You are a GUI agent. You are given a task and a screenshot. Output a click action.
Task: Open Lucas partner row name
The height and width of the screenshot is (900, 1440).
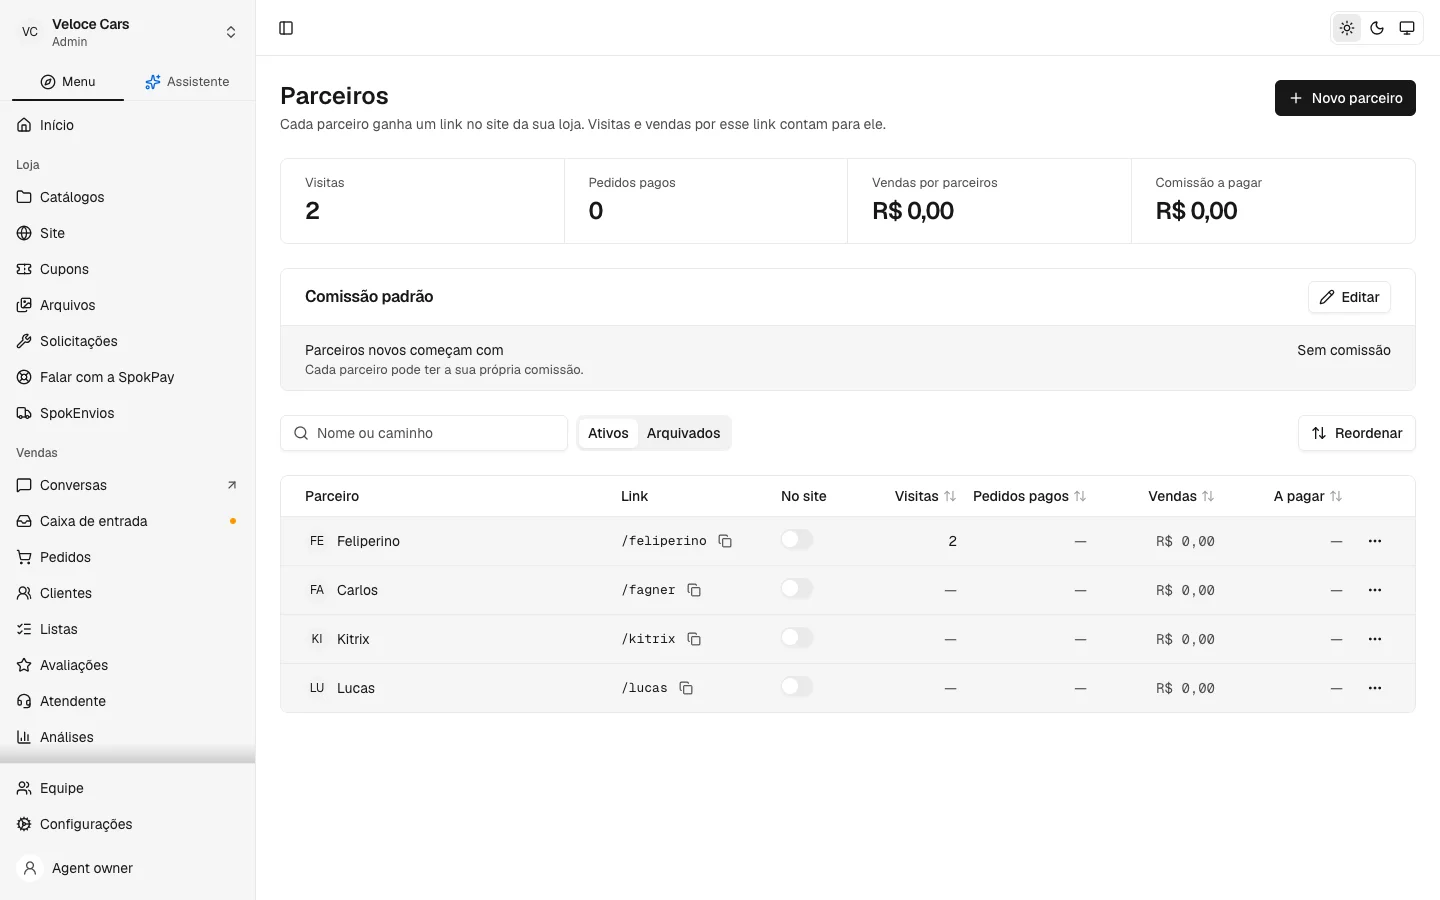(x=356, y=688)
